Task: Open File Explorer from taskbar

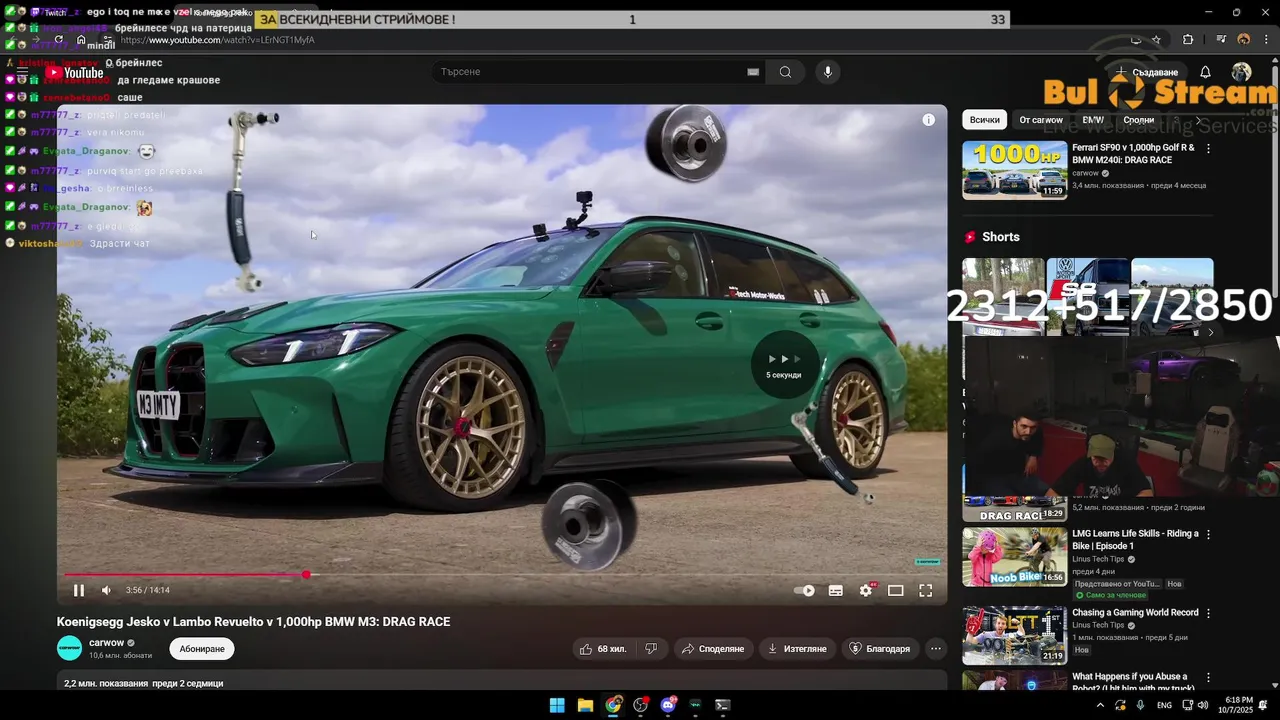Action: pyautogui.click(x=585, y=705)
